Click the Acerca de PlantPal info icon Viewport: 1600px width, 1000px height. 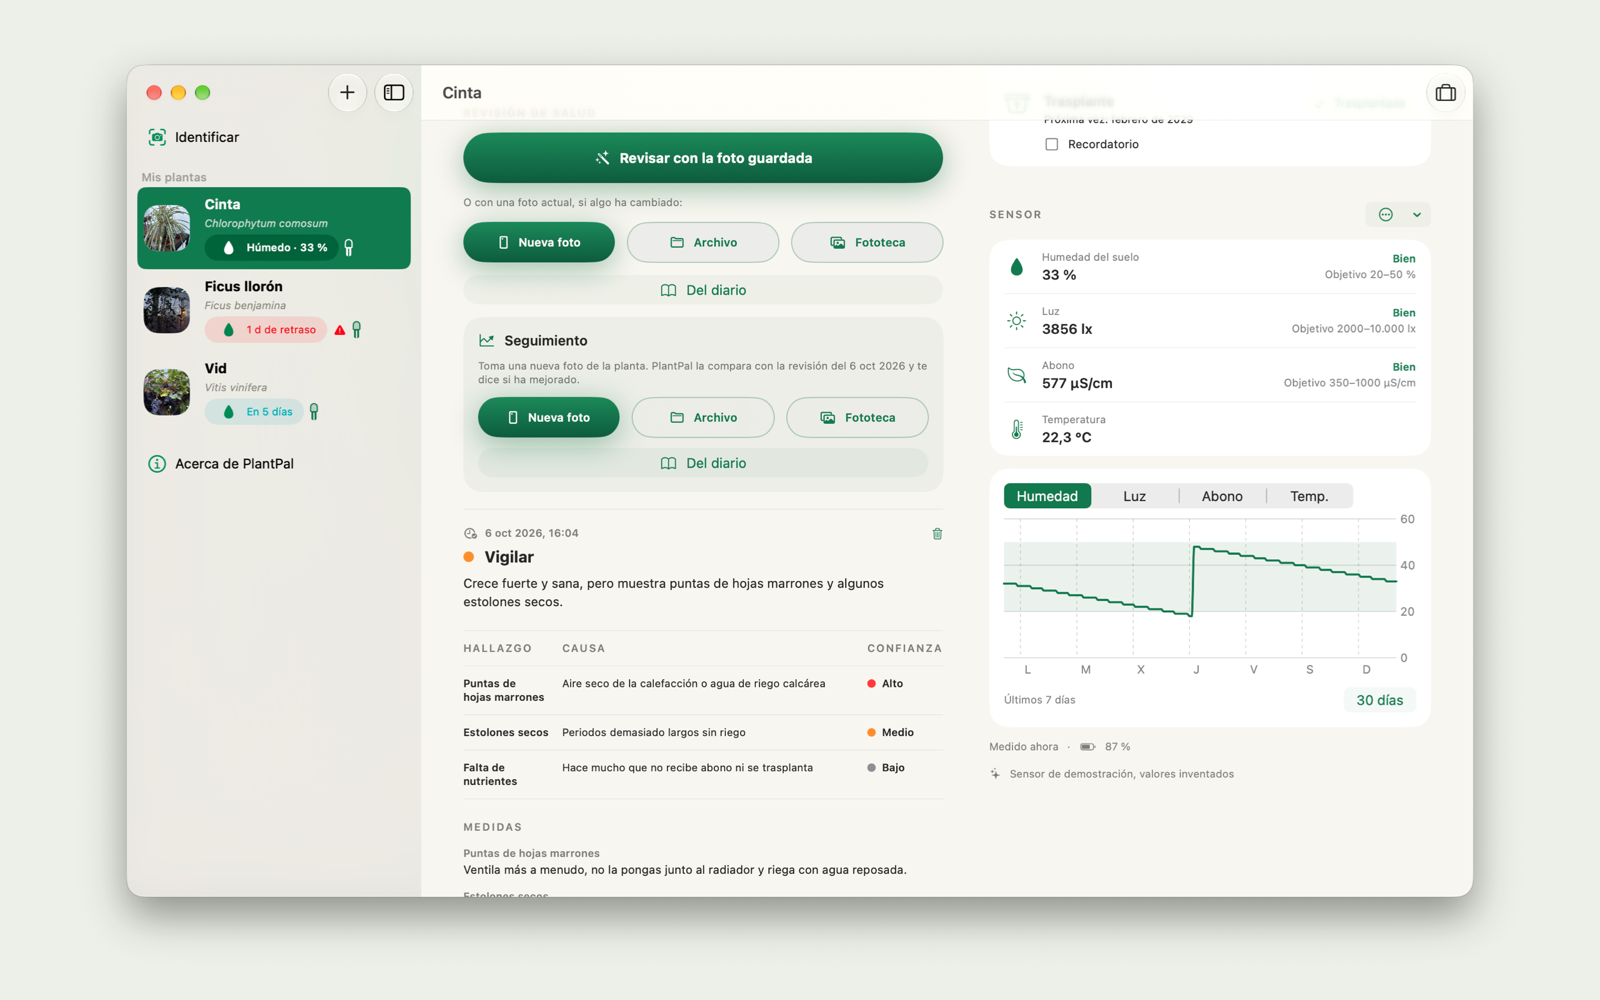point(157,464)
